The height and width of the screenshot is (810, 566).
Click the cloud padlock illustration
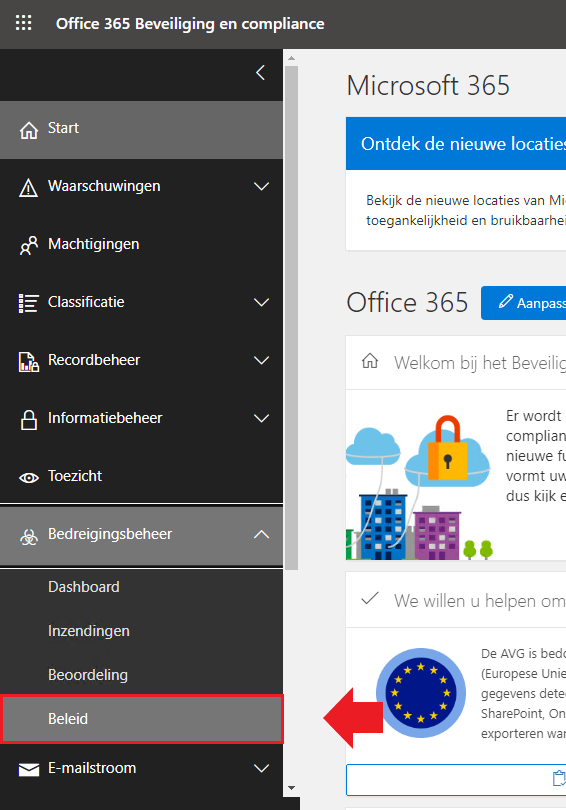[447, 452]
